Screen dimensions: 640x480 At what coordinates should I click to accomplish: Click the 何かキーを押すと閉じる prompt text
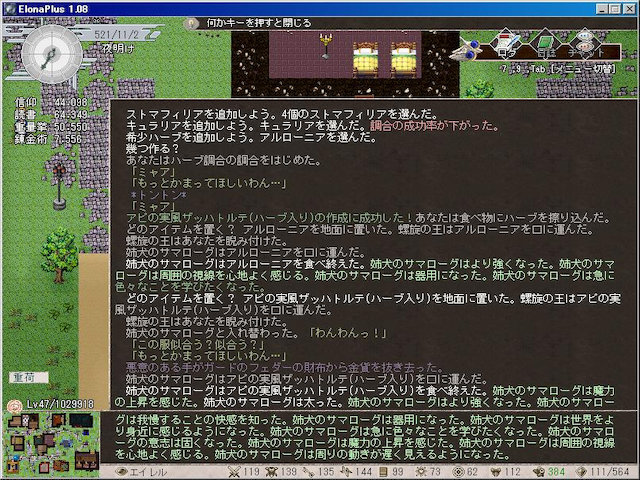coord(259,23)
